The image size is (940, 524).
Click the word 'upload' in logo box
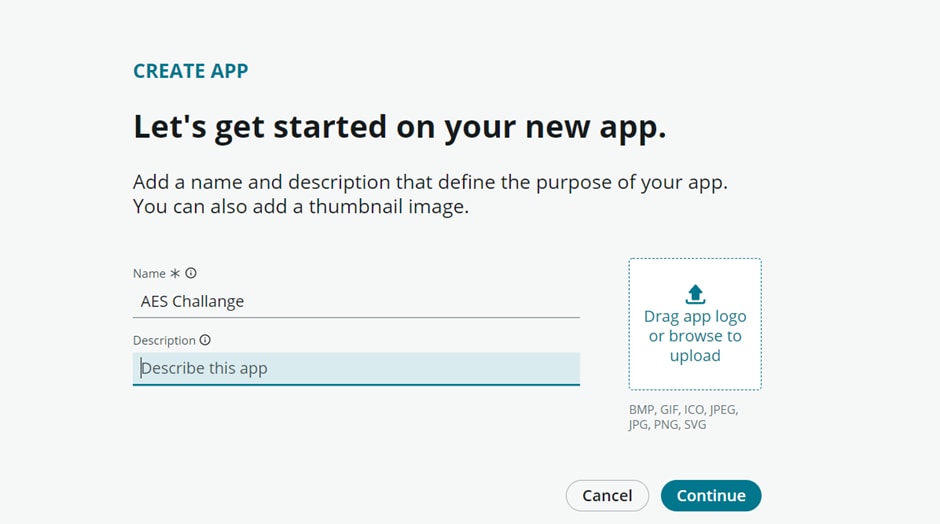(x=695, y=356)
